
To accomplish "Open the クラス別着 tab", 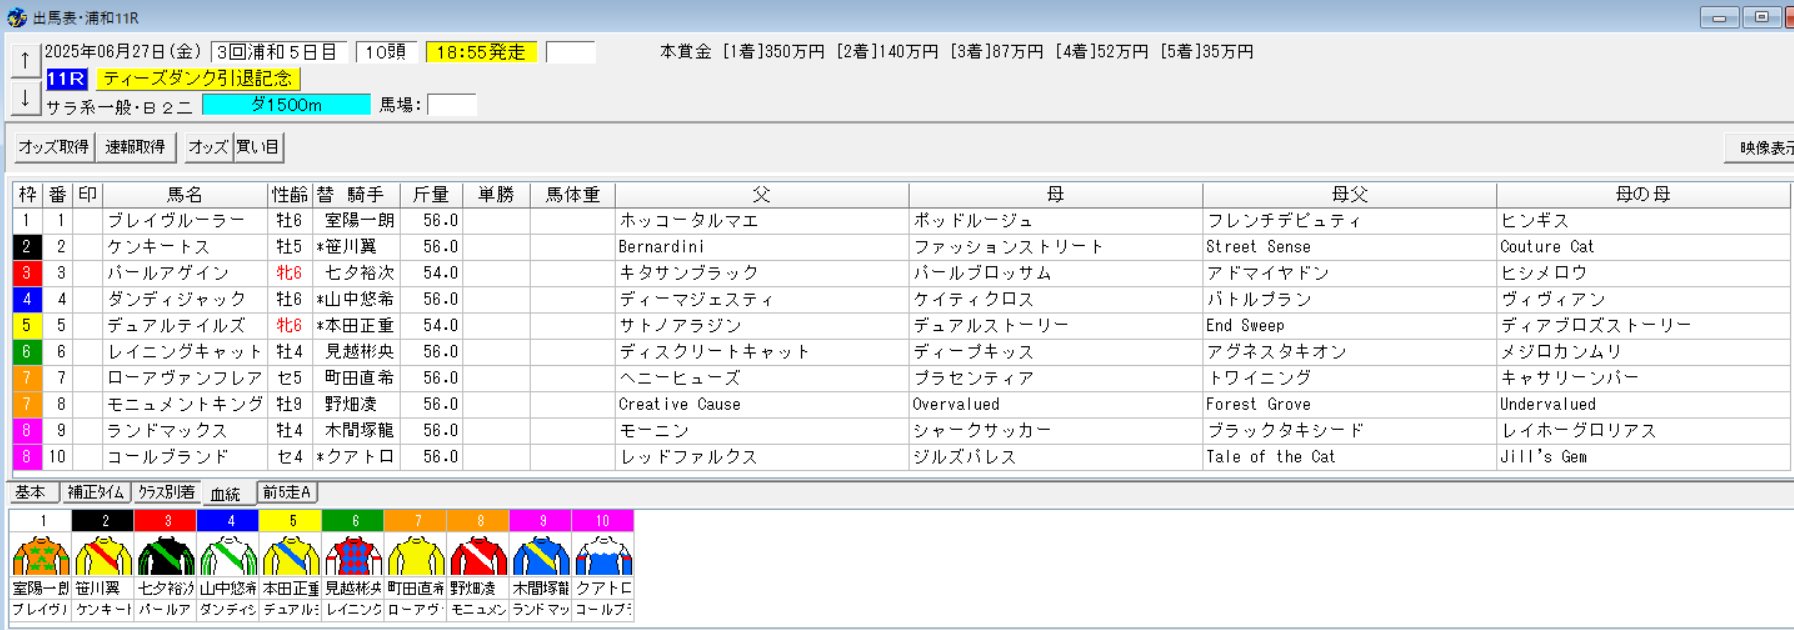I will coord(166,492).
